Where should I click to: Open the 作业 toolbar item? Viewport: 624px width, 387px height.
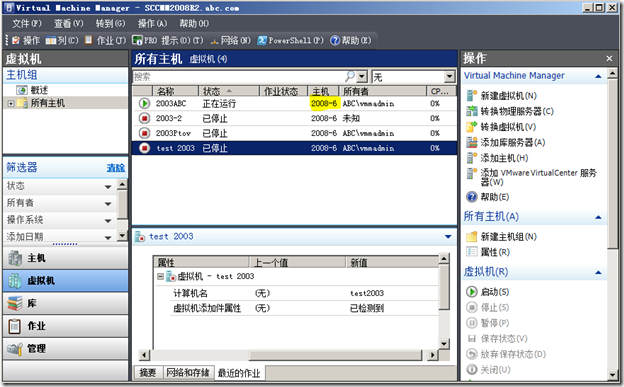tap(105, 40)
